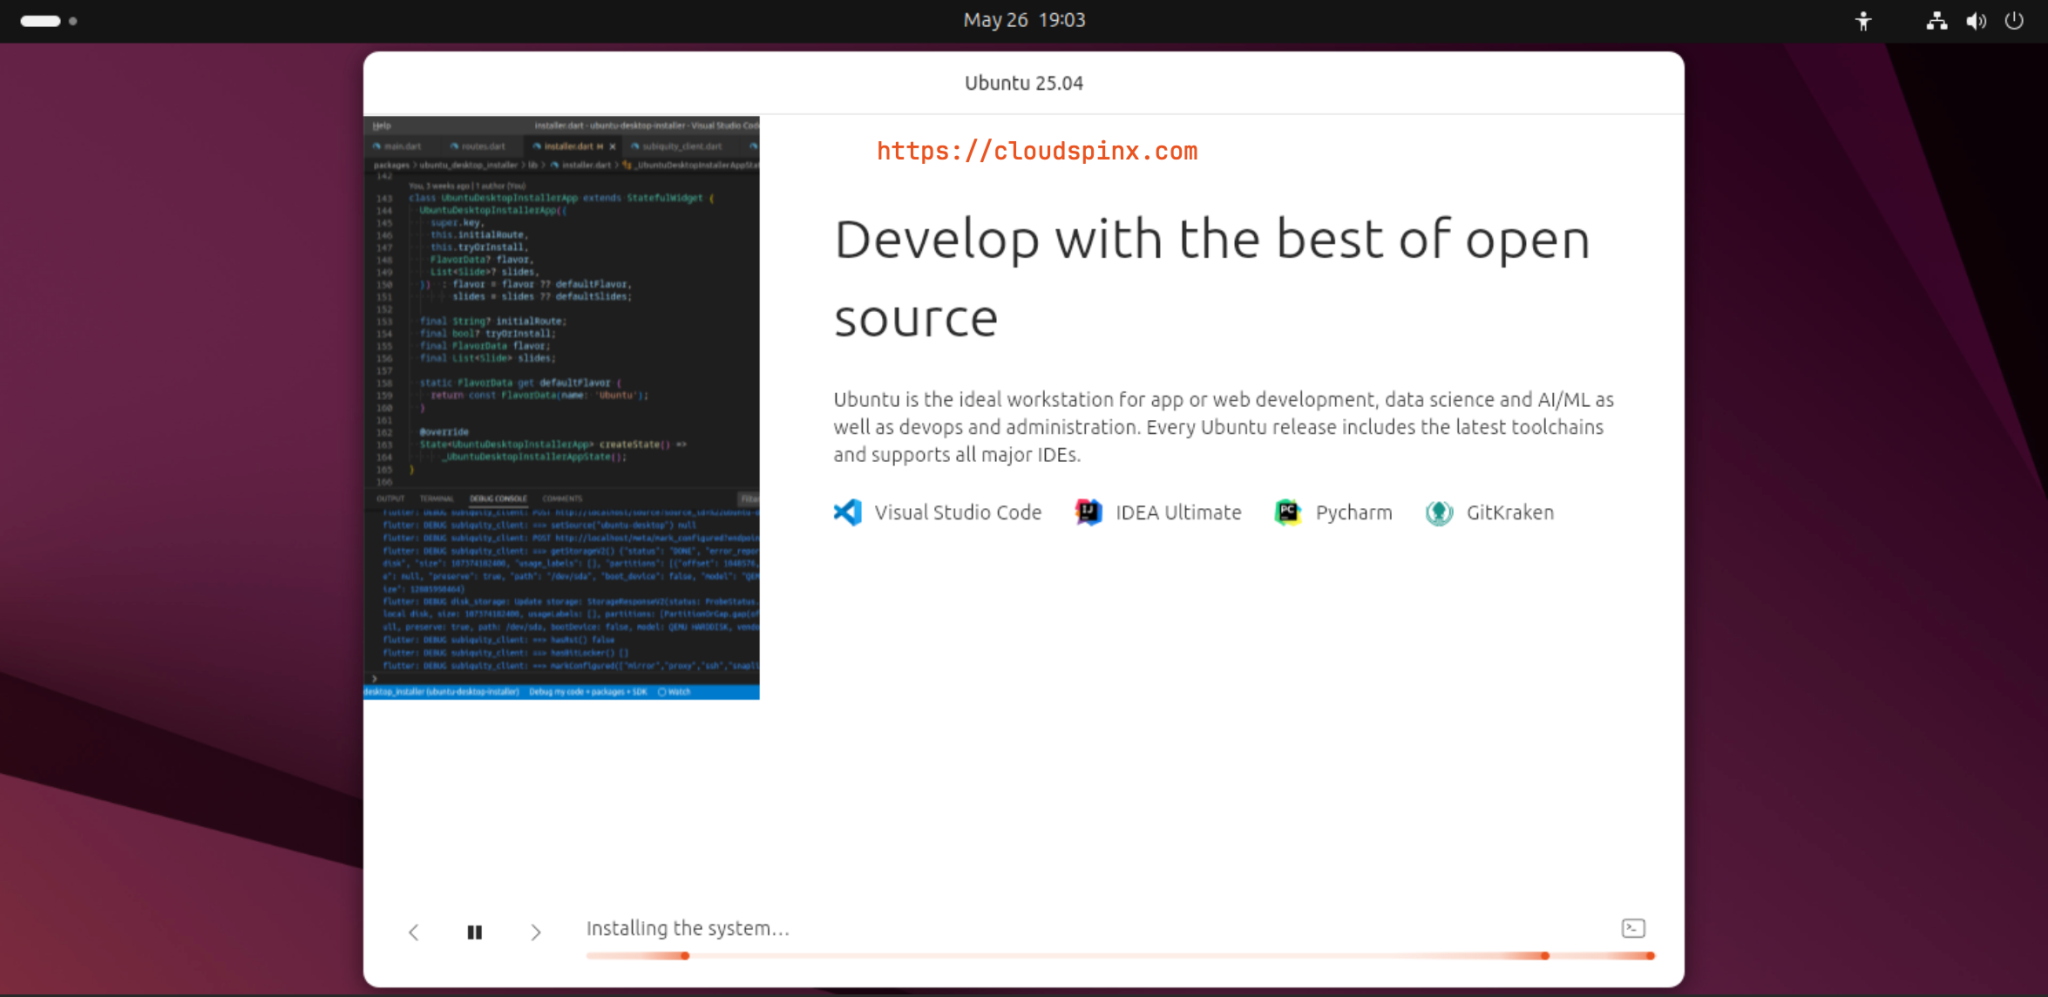Image resolution: width=2048 pixels, height=997 pixels.
Task: Click the Visual Studio Code logo icon
Action: click(847, 513)
